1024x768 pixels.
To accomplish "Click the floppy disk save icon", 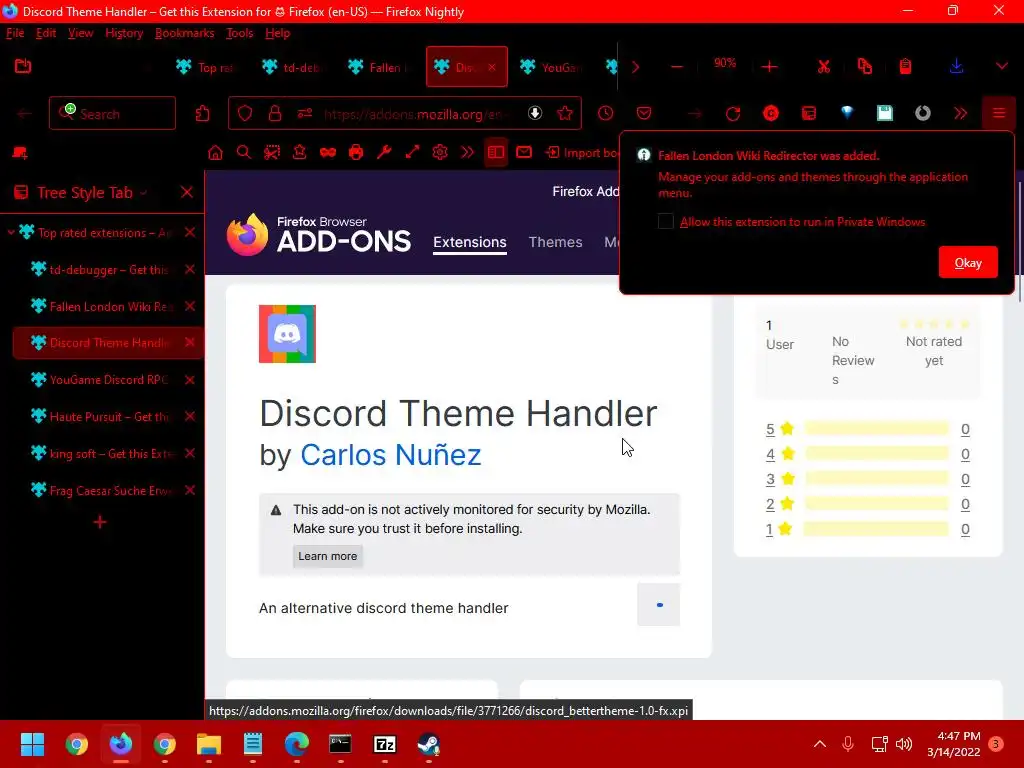I will click(x=885, y=114).
